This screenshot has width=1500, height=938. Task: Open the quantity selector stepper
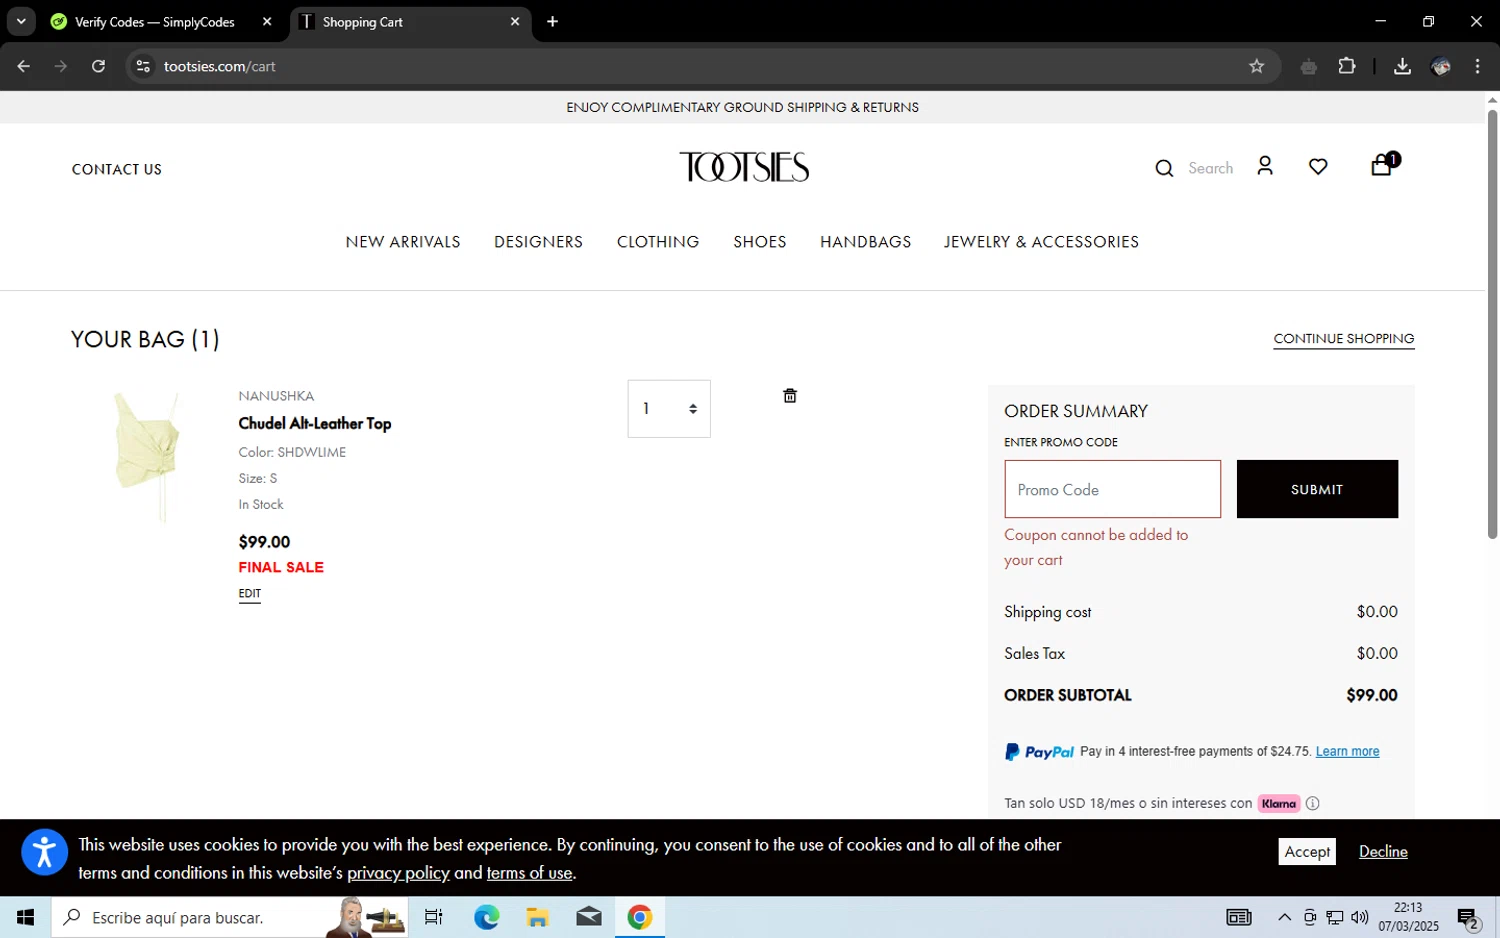coord(669,409)
